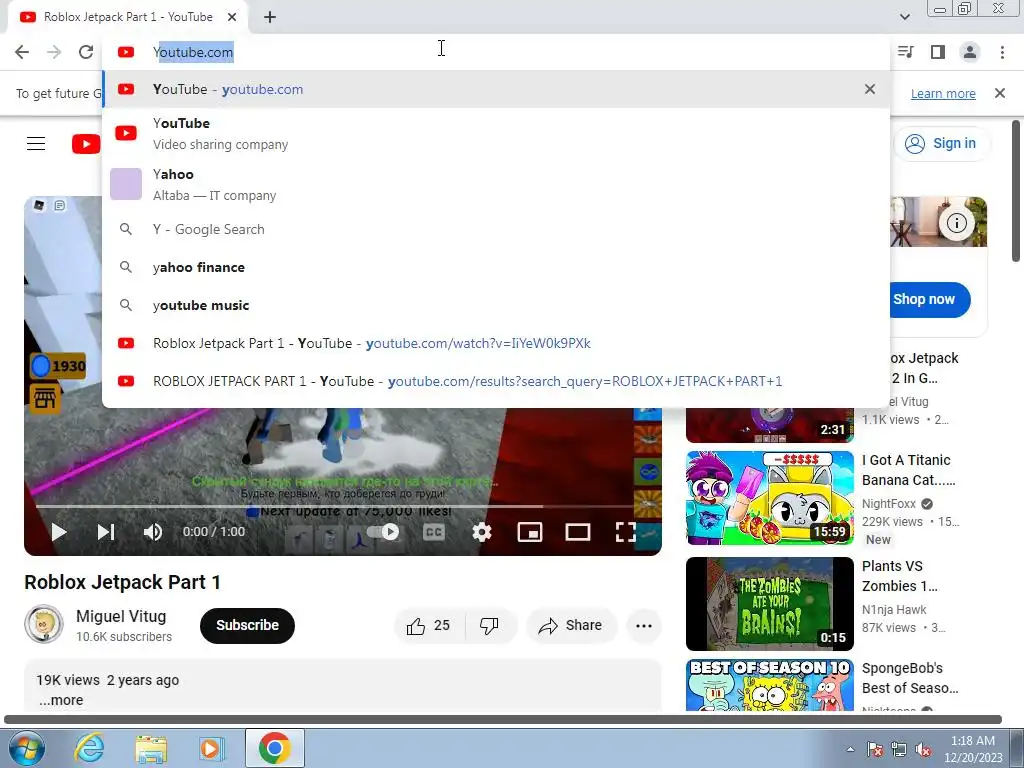Open video settings gear
The image size is (1024, 768).
(x=482, y=532)
